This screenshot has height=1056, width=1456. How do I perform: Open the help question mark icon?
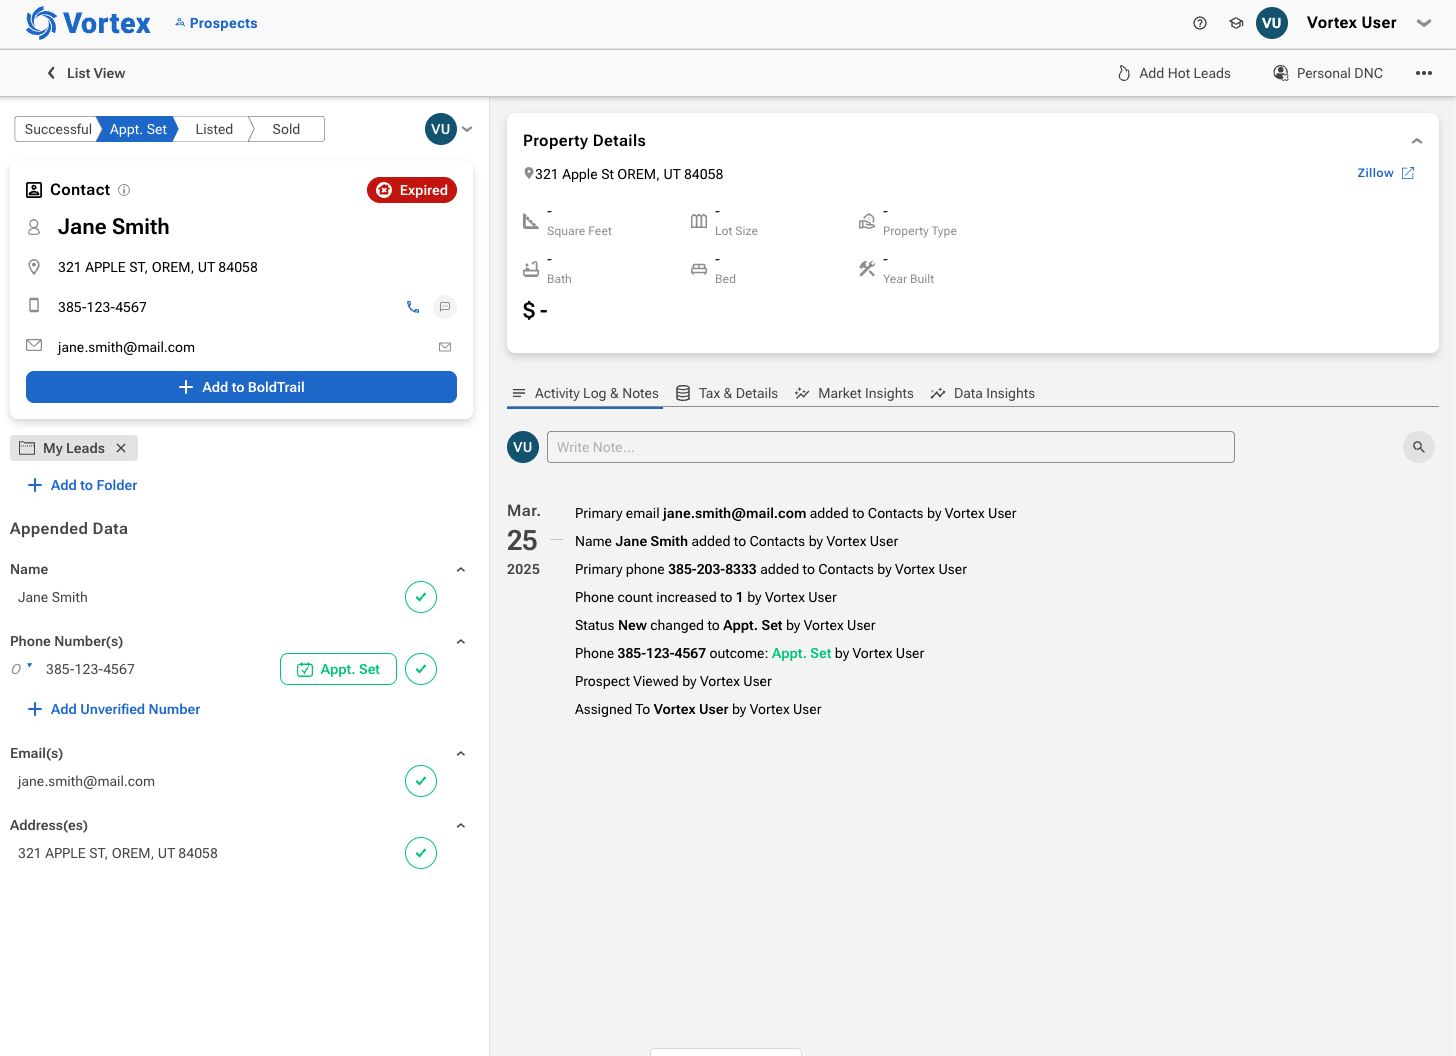point(1200,23)
